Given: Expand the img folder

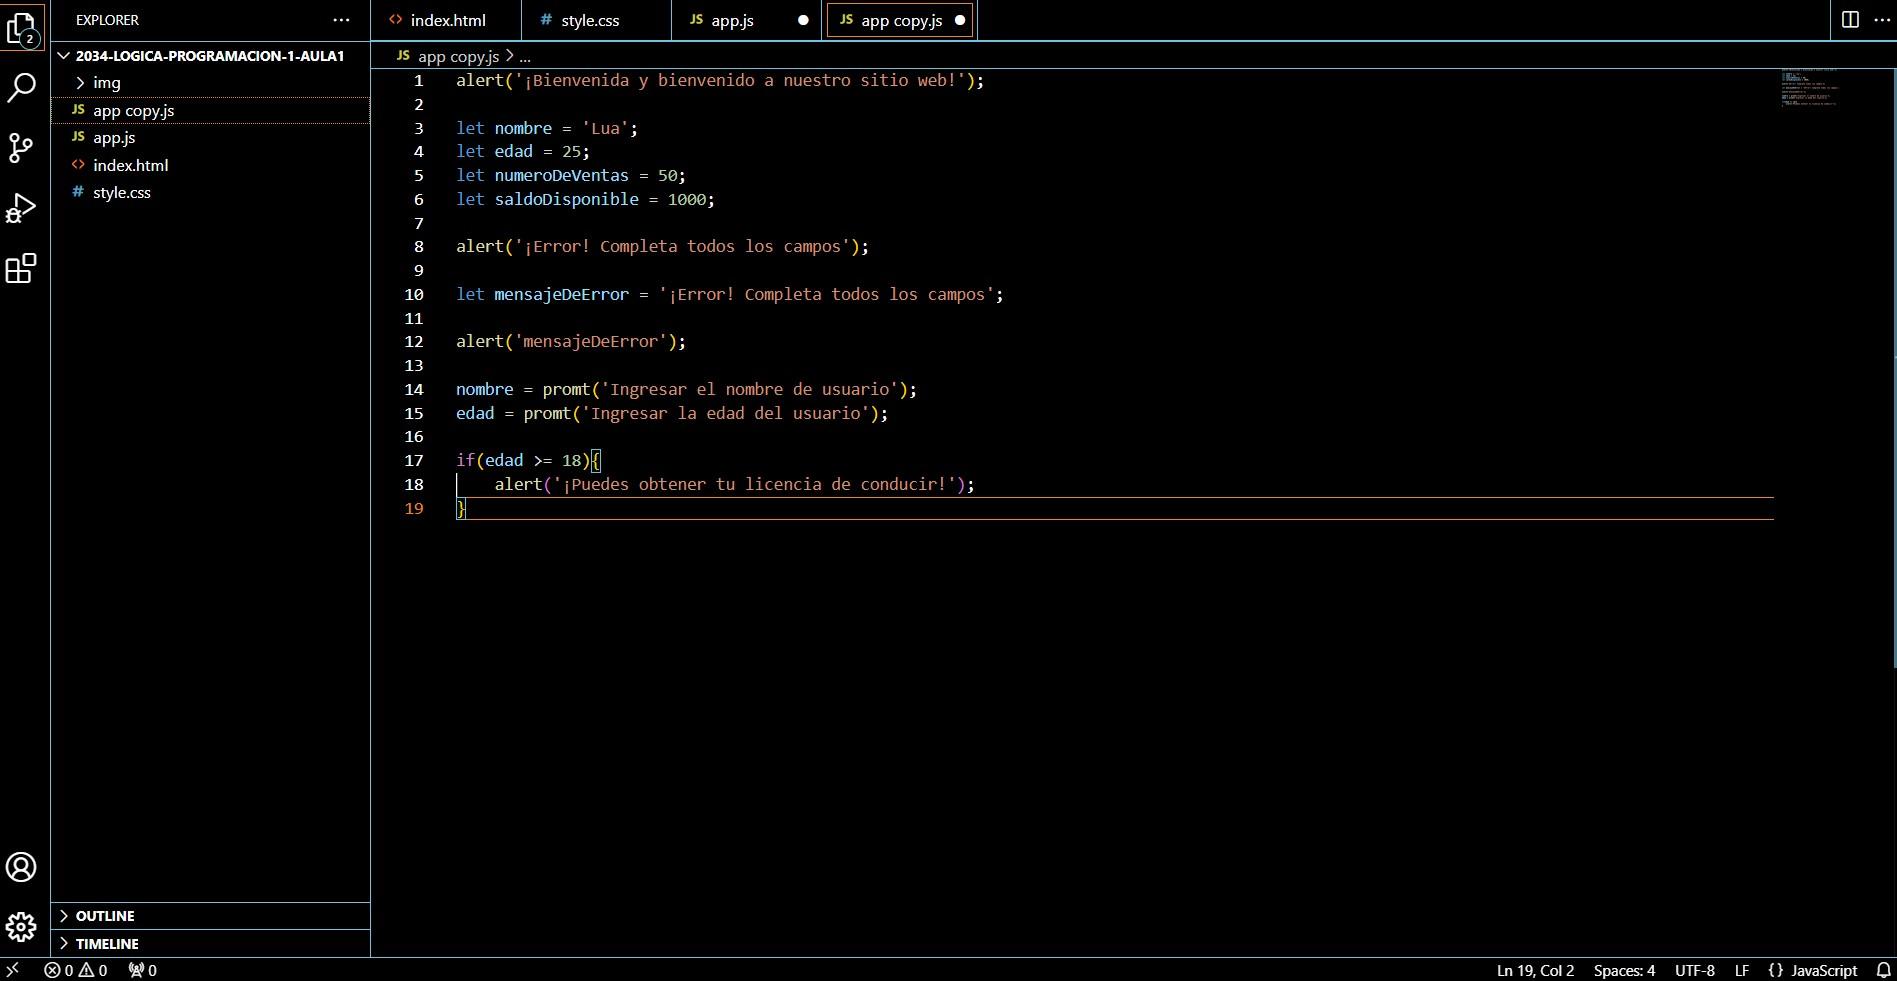Looking at the screenshot, I should [x=210, y=83].
